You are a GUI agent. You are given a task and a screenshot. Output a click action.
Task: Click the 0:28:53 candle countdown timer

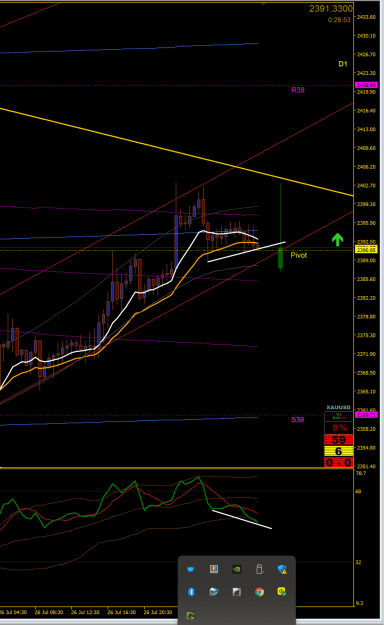click(339, 20)
